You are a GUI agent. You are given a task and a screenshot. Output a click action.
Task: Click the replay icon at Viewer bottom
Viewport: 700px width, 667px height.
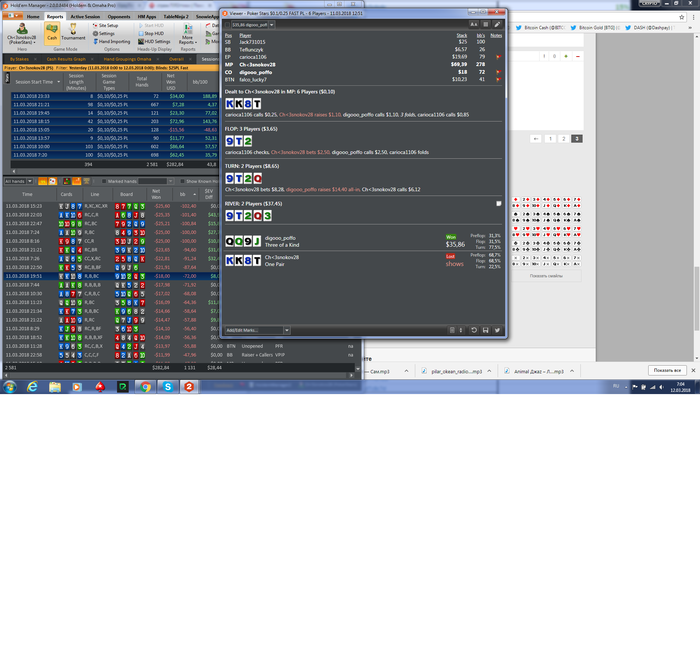[x=474, y=330]
